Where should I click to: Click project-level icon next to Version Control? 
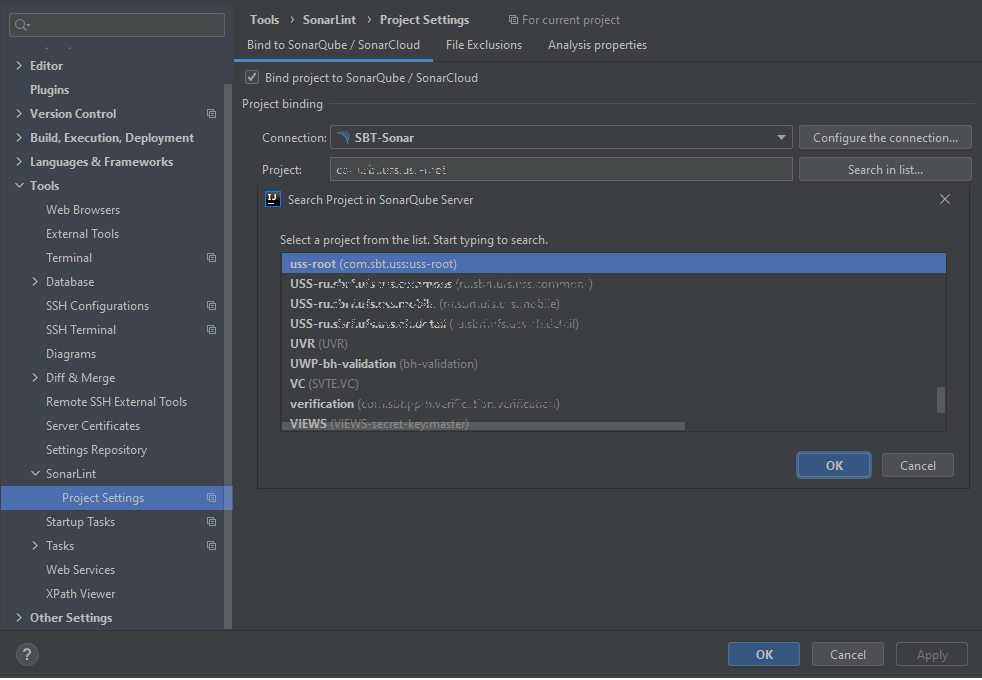[211, 114]
